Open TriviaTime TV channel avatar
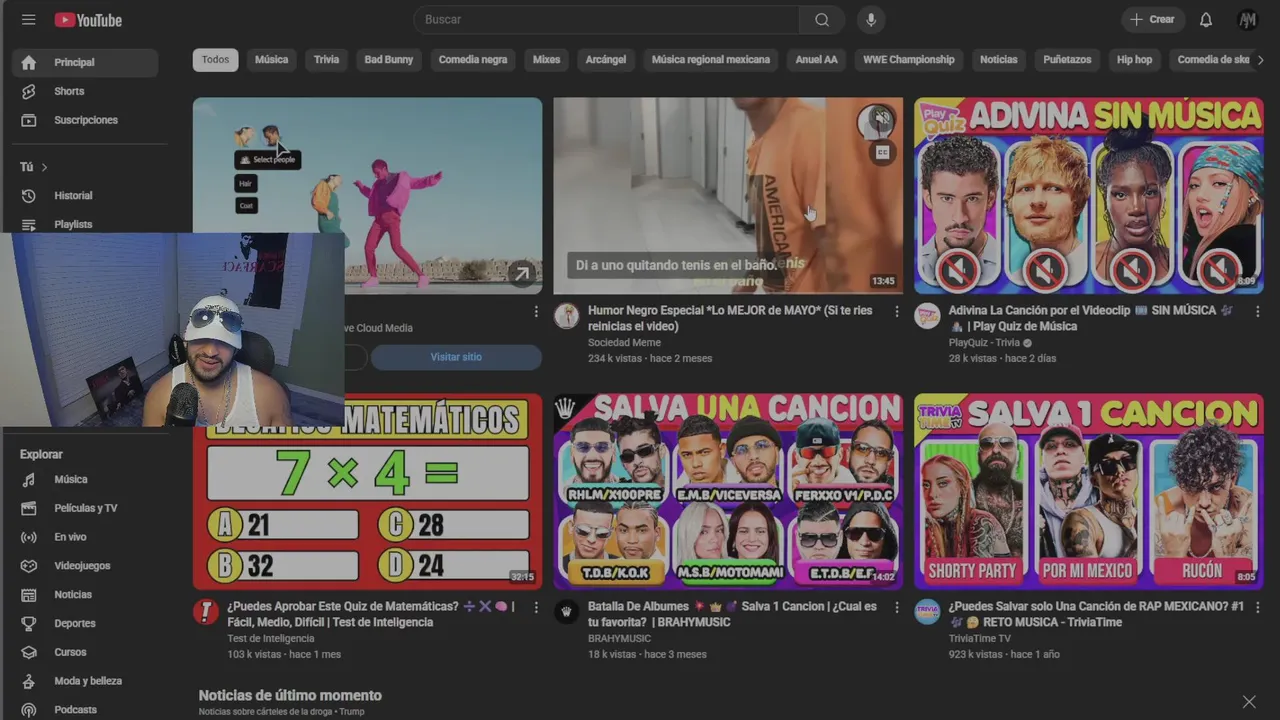This screenshot has width=1280, height=720. [x=928, y=612]
